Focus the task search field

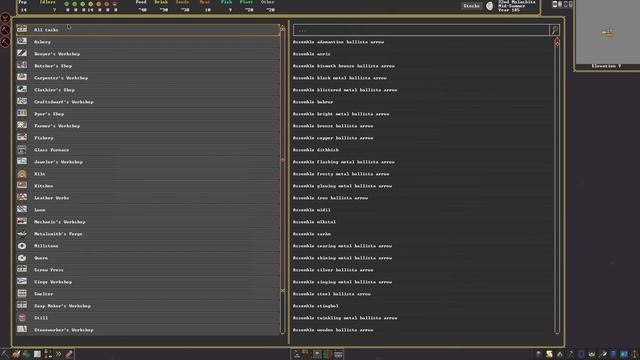coord(421,30)
